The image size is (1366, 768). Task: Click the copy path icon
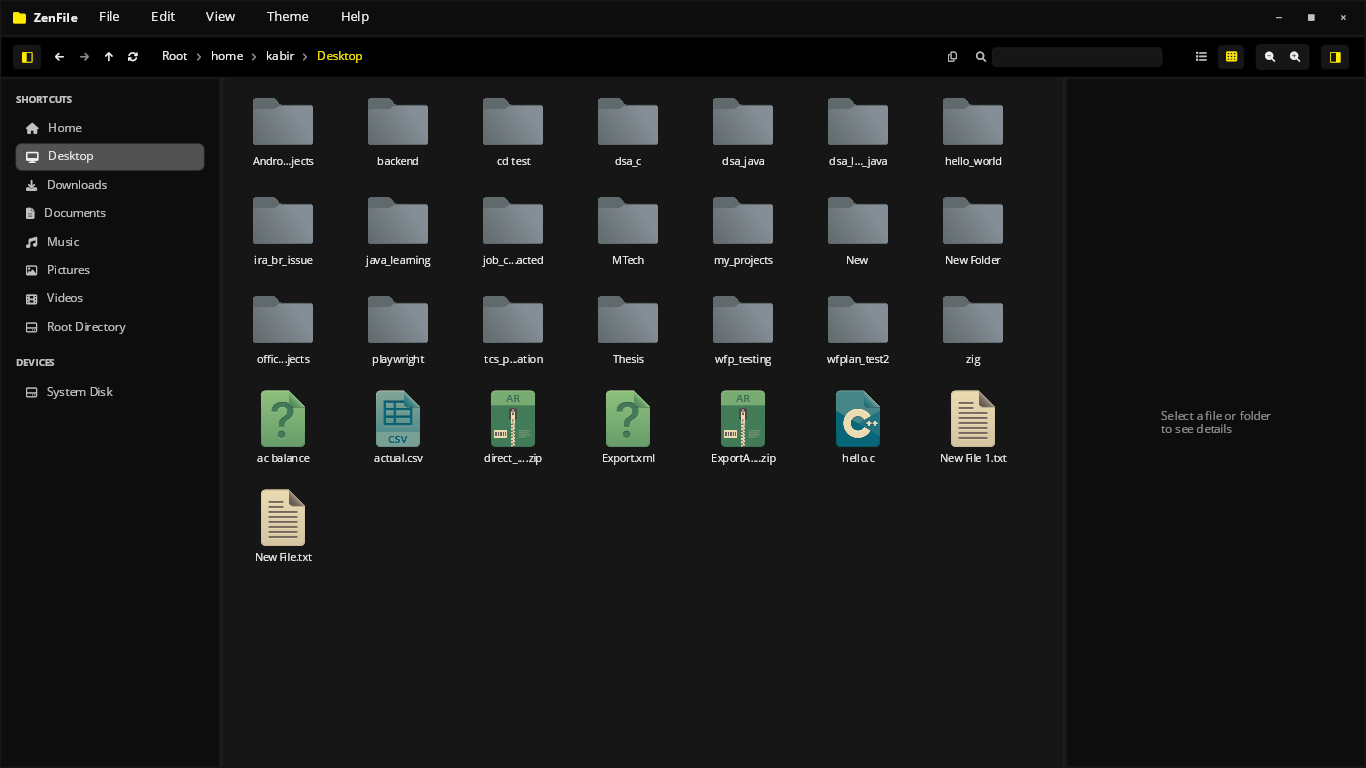tap(952, 57)
